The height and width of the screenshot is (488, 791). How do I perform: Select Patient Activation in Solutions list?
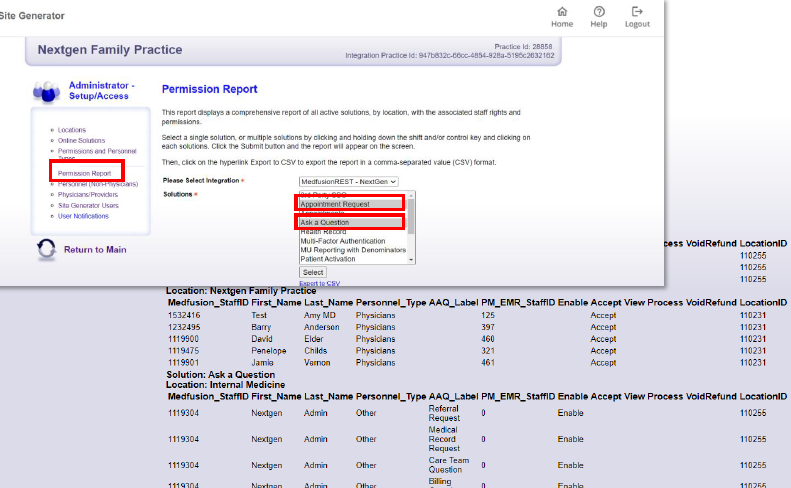353,259
